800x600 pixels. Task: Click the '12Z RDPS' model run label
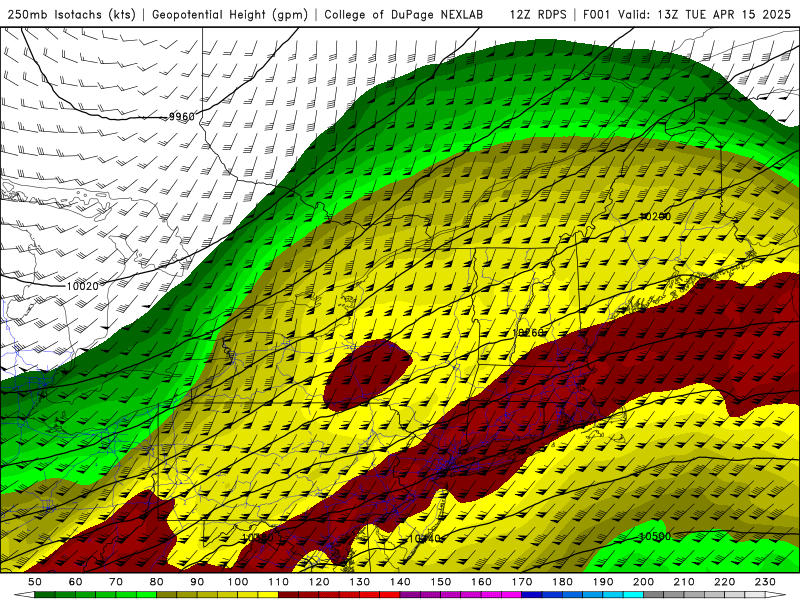click(x=538, y=14)
